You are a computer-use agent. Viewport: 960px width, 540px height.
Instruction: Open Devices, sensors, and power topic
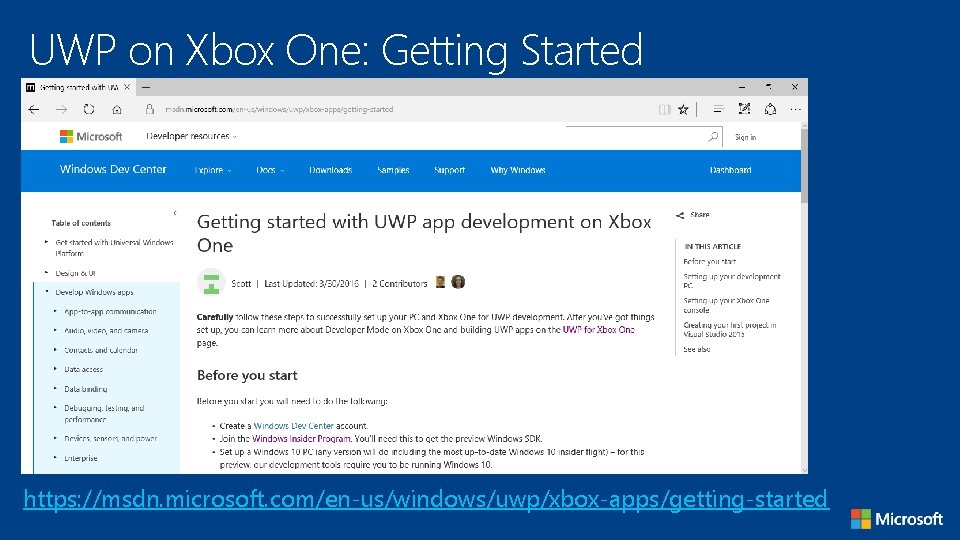point(110,438)
